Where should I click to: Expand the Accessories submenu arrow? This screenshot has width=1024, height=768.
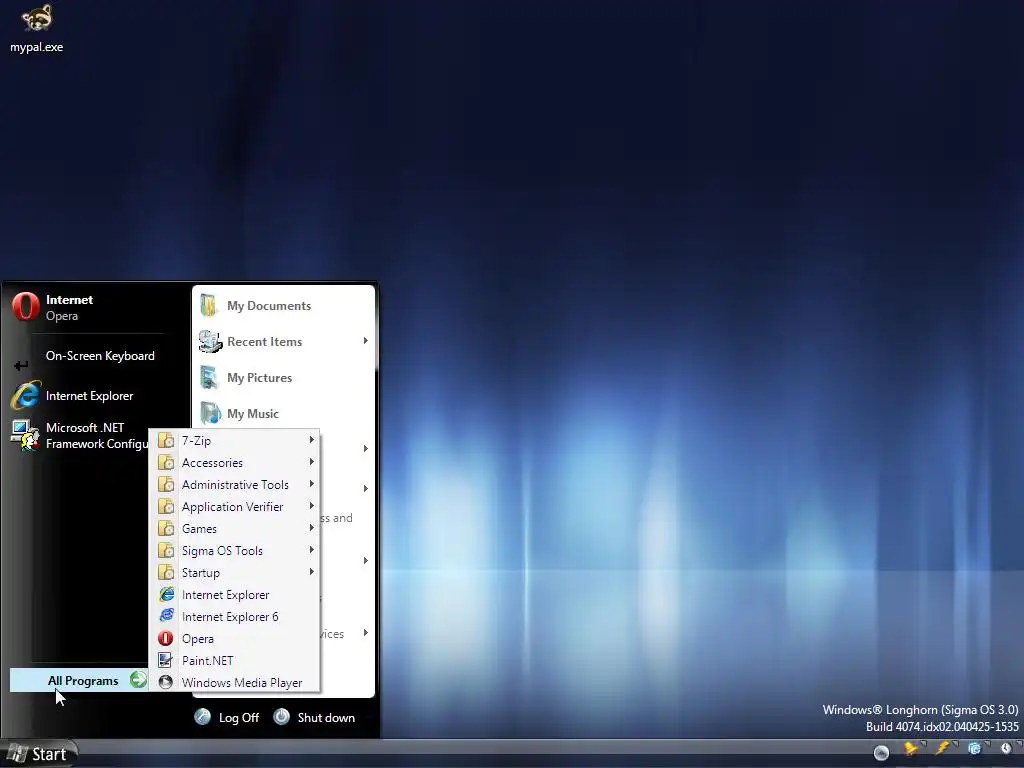tap(312, 462)
